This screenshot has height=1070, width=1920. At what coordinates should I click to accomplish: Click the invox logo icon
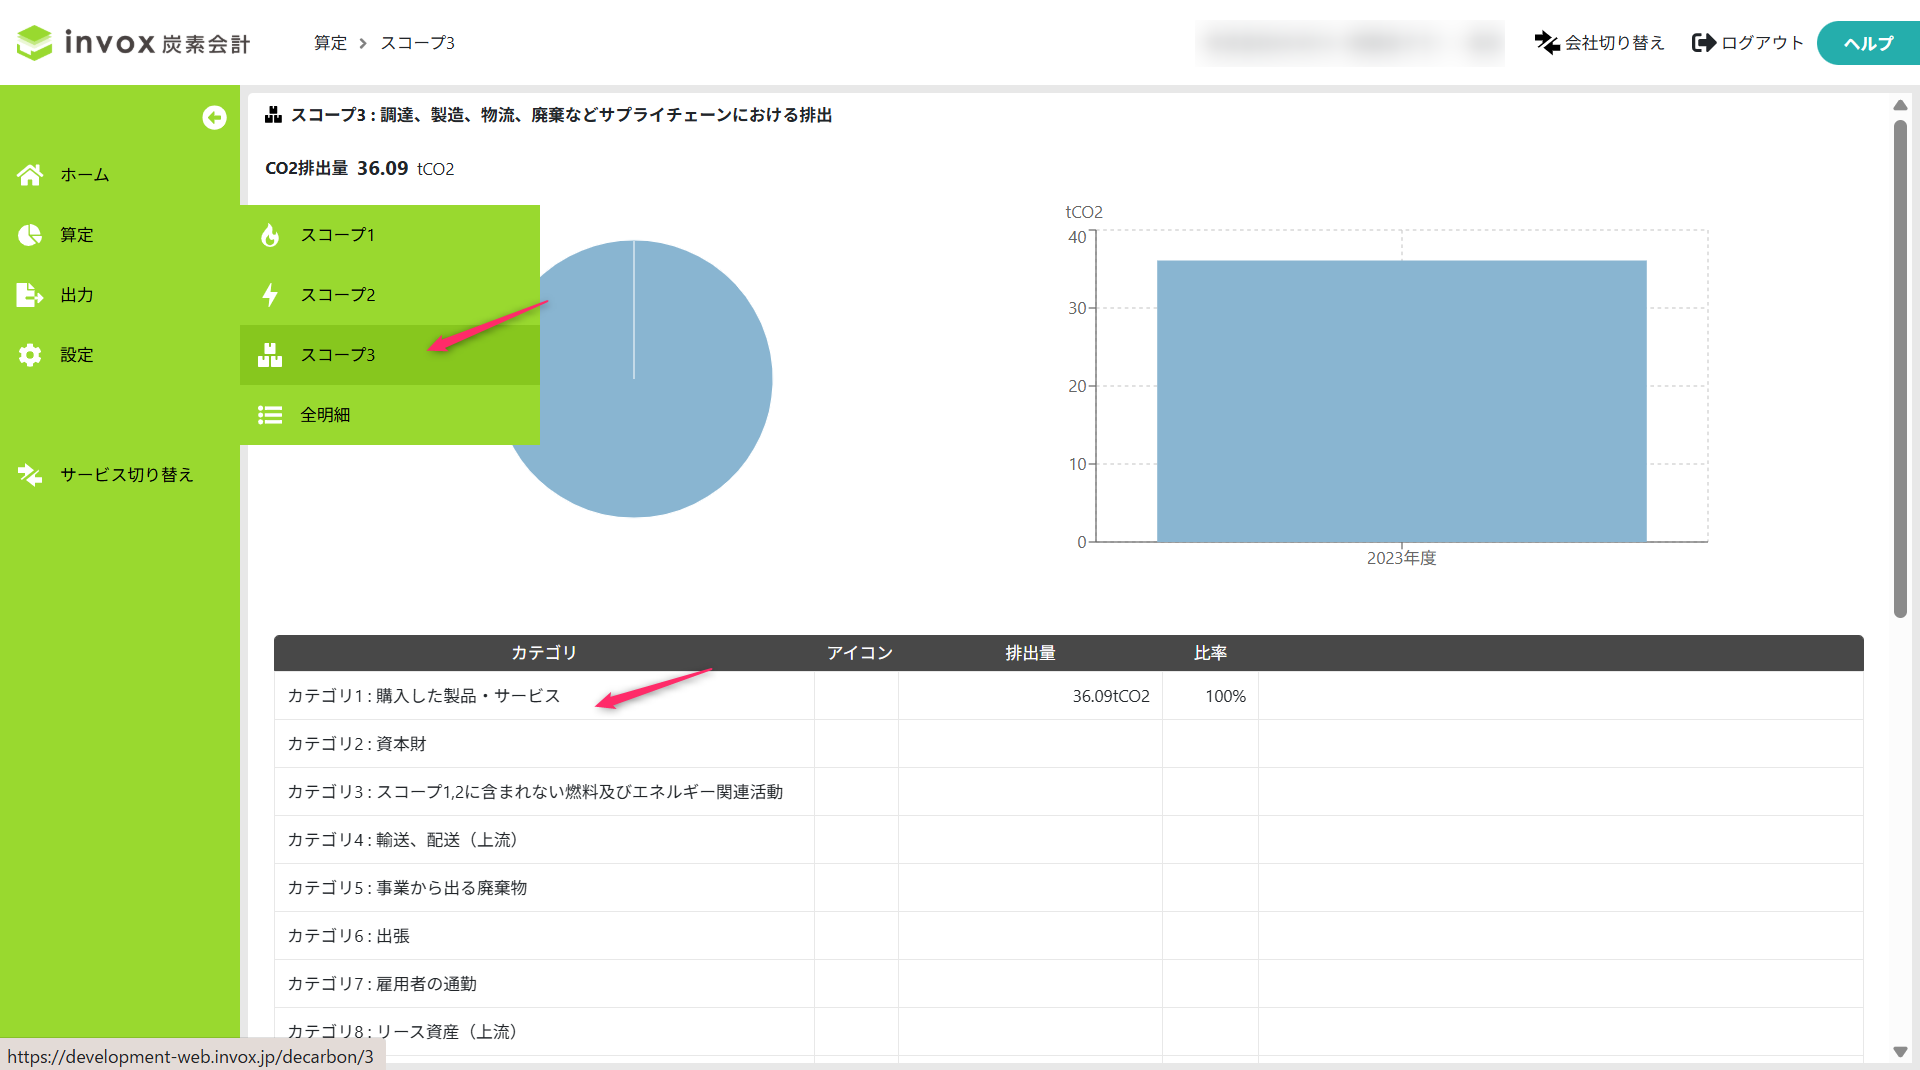34,43
